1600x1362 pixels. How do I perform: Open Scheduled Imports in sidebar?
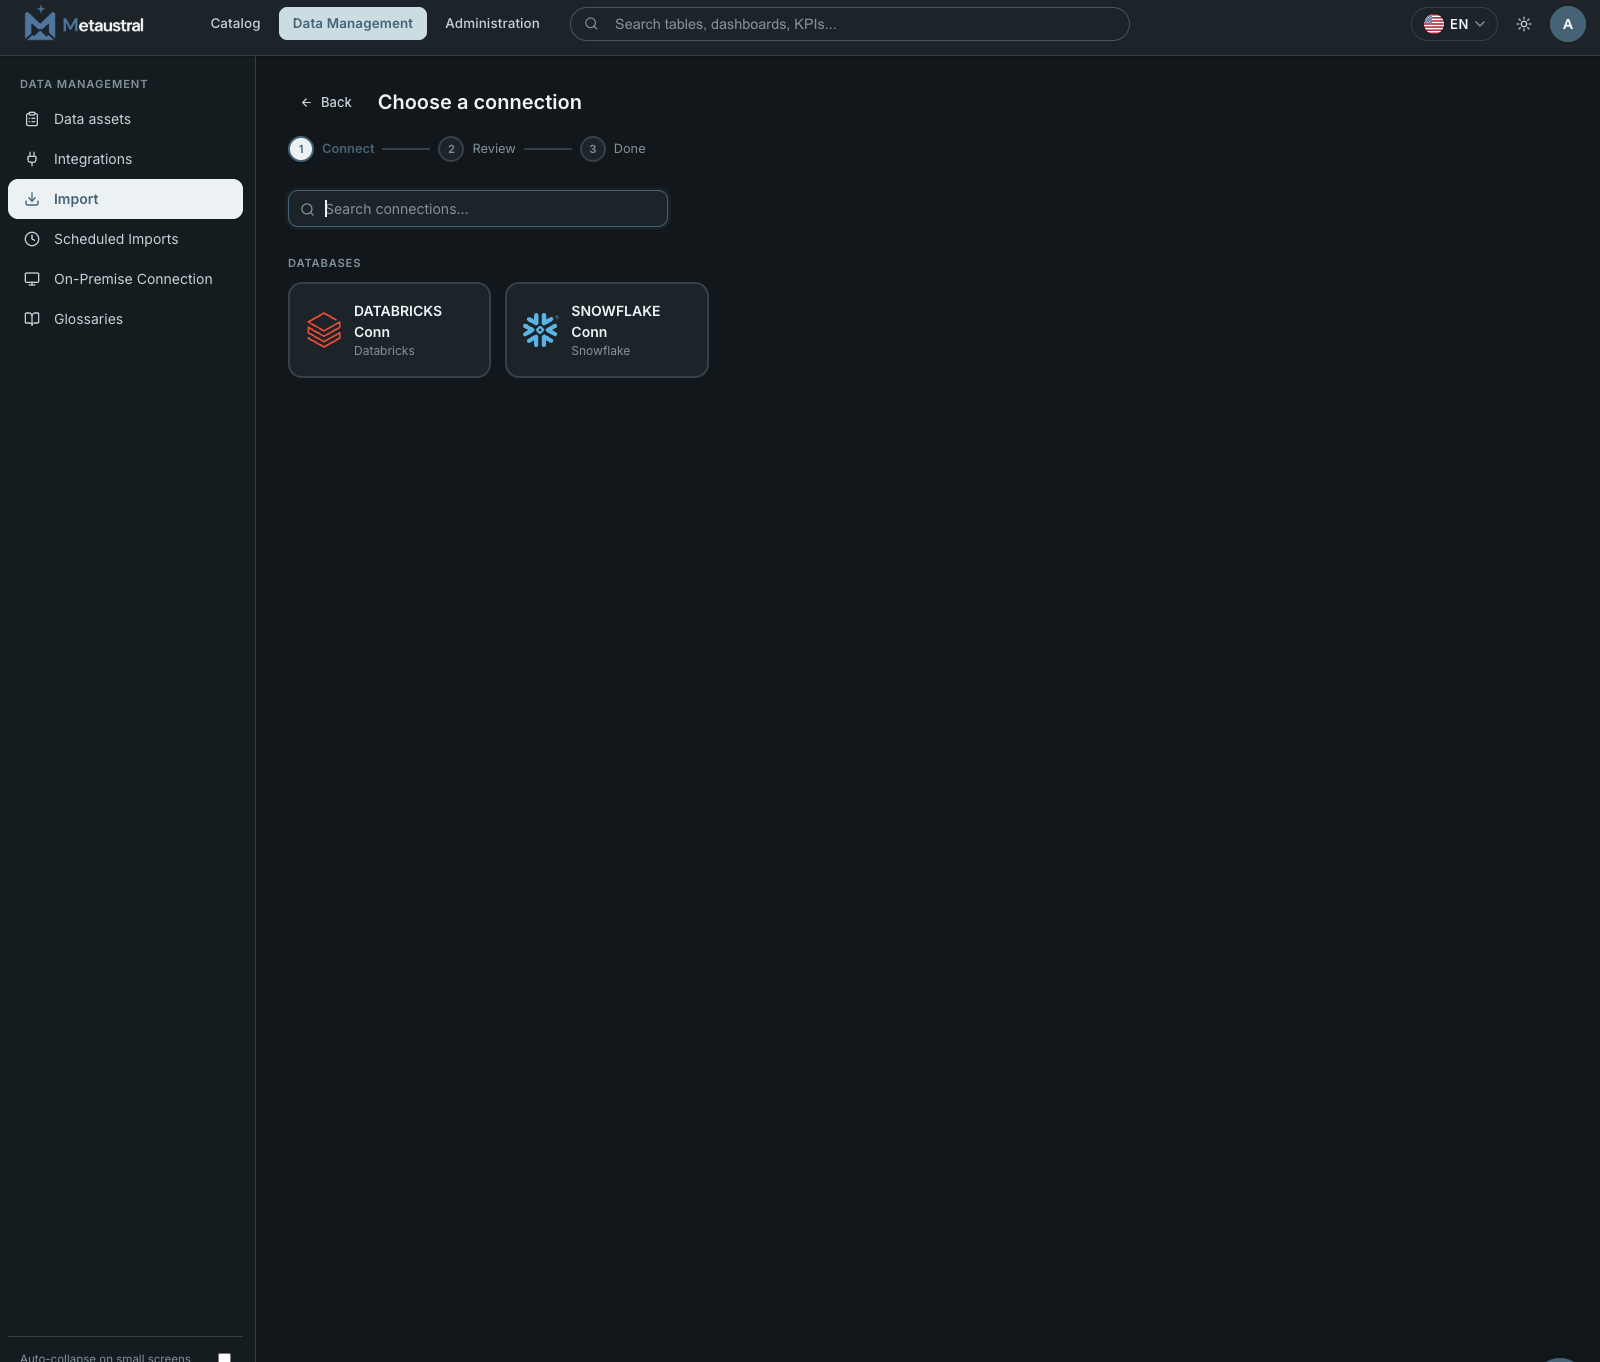(125, 239)
